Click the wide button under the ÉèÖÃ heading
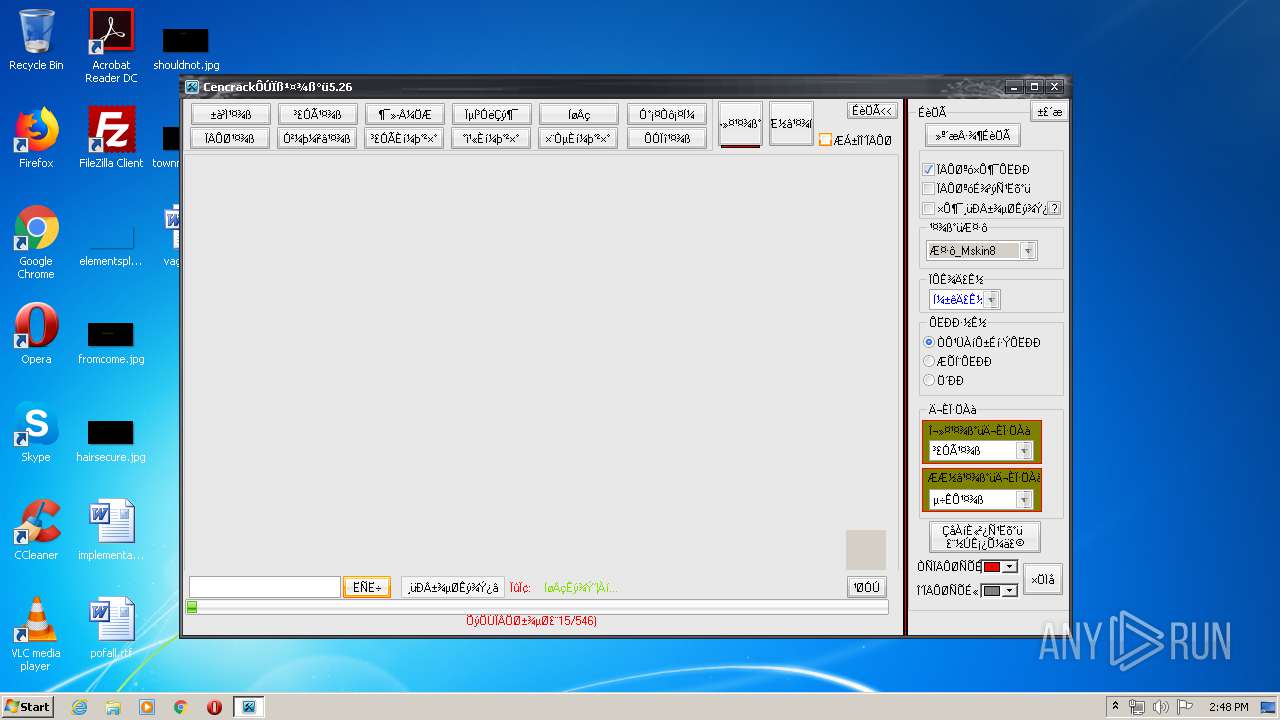1280x720 pixels. tap(972, 136)
